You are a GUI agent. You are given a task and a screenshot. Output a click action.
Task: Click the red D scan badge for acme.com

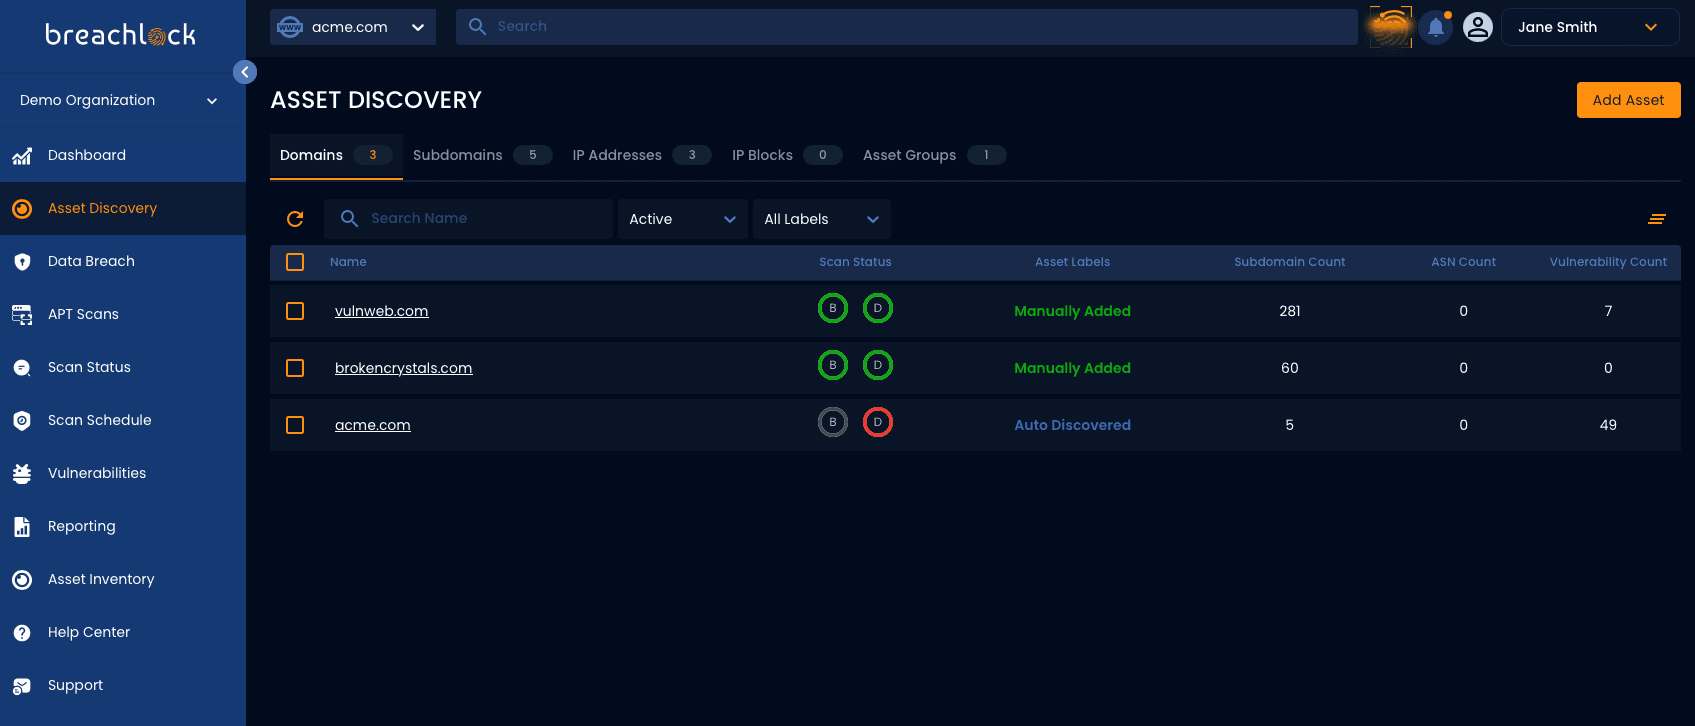click(x=878, y=422)
